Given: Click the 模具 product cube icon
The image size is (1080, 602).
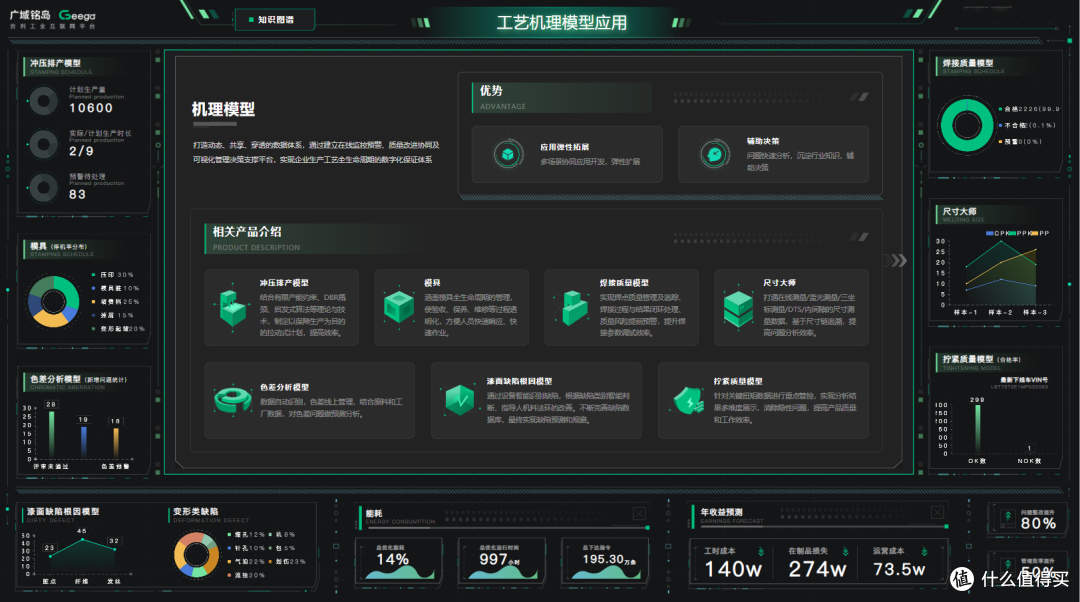Looking at the screenshot, I should [399, 307].
